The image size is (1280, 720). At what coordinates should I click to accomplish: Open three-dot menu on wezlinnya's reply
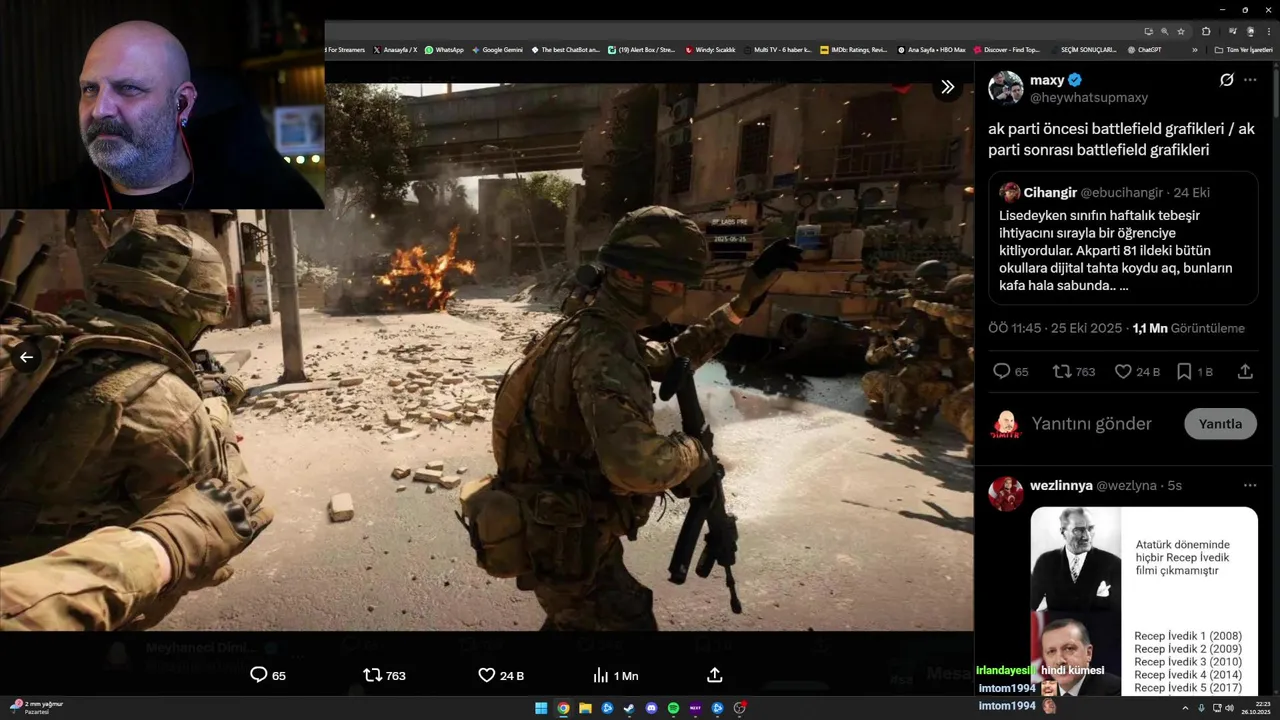[x=1250, y=485]
